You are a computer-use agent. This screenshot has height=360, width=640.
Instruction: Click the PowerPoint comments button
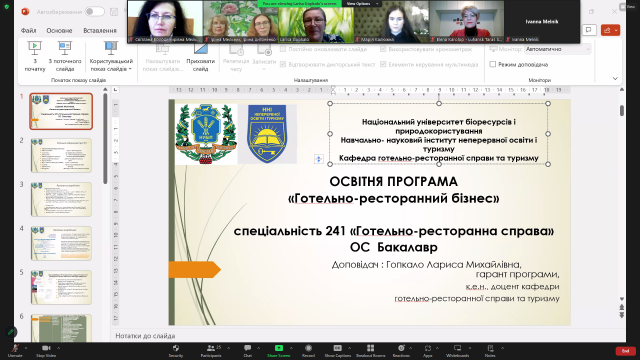(589, 30)
